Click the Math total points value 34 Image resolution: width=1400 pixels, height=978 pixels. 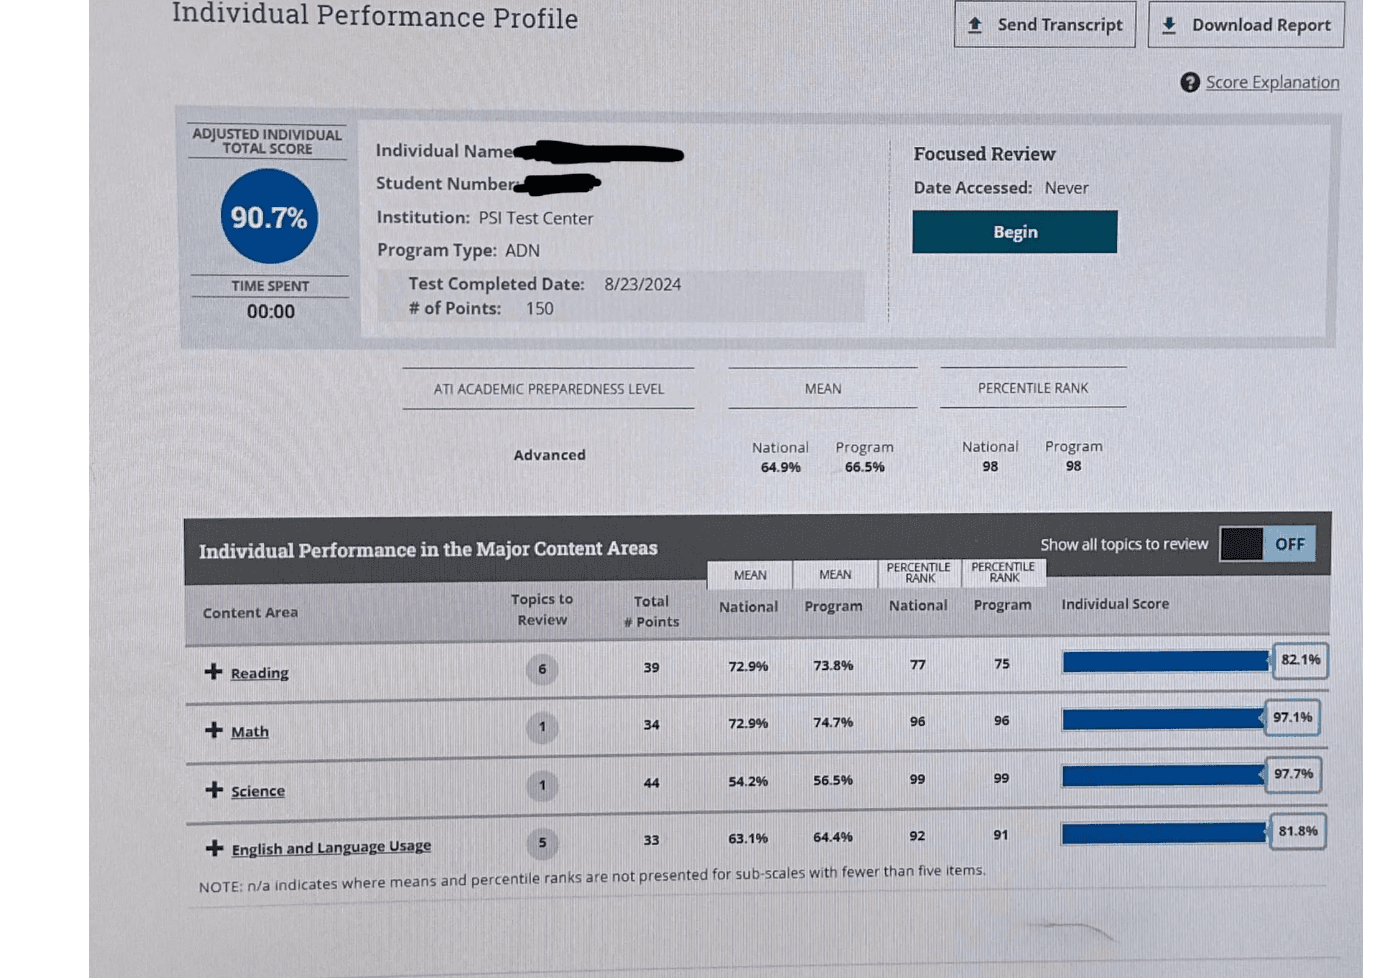click(x=651, y=725)
